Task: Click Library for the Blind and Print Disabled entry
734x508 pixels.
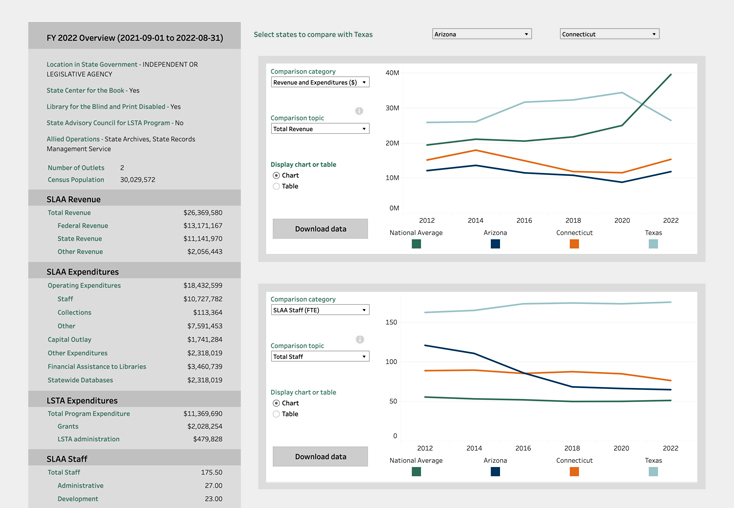Action: pyautogui.click(x=113, y=107)
